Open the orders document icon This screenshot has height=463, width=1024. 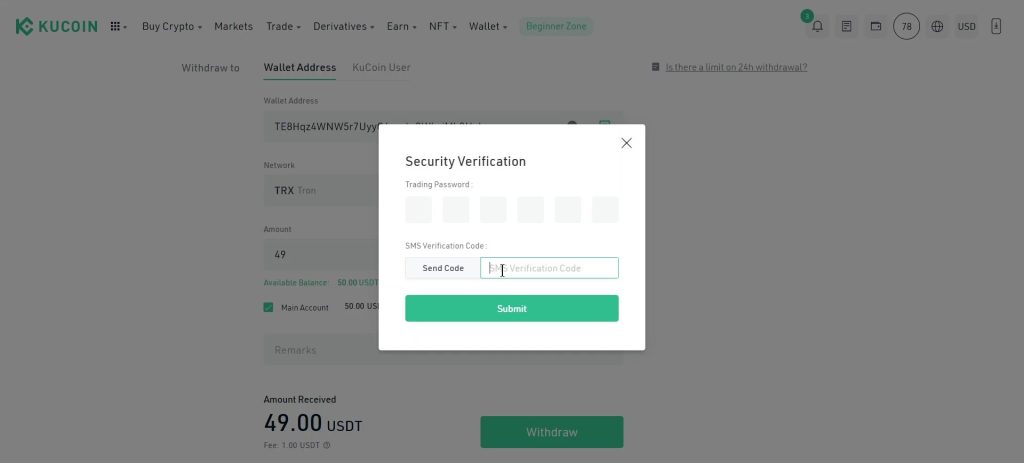point(846,27)
